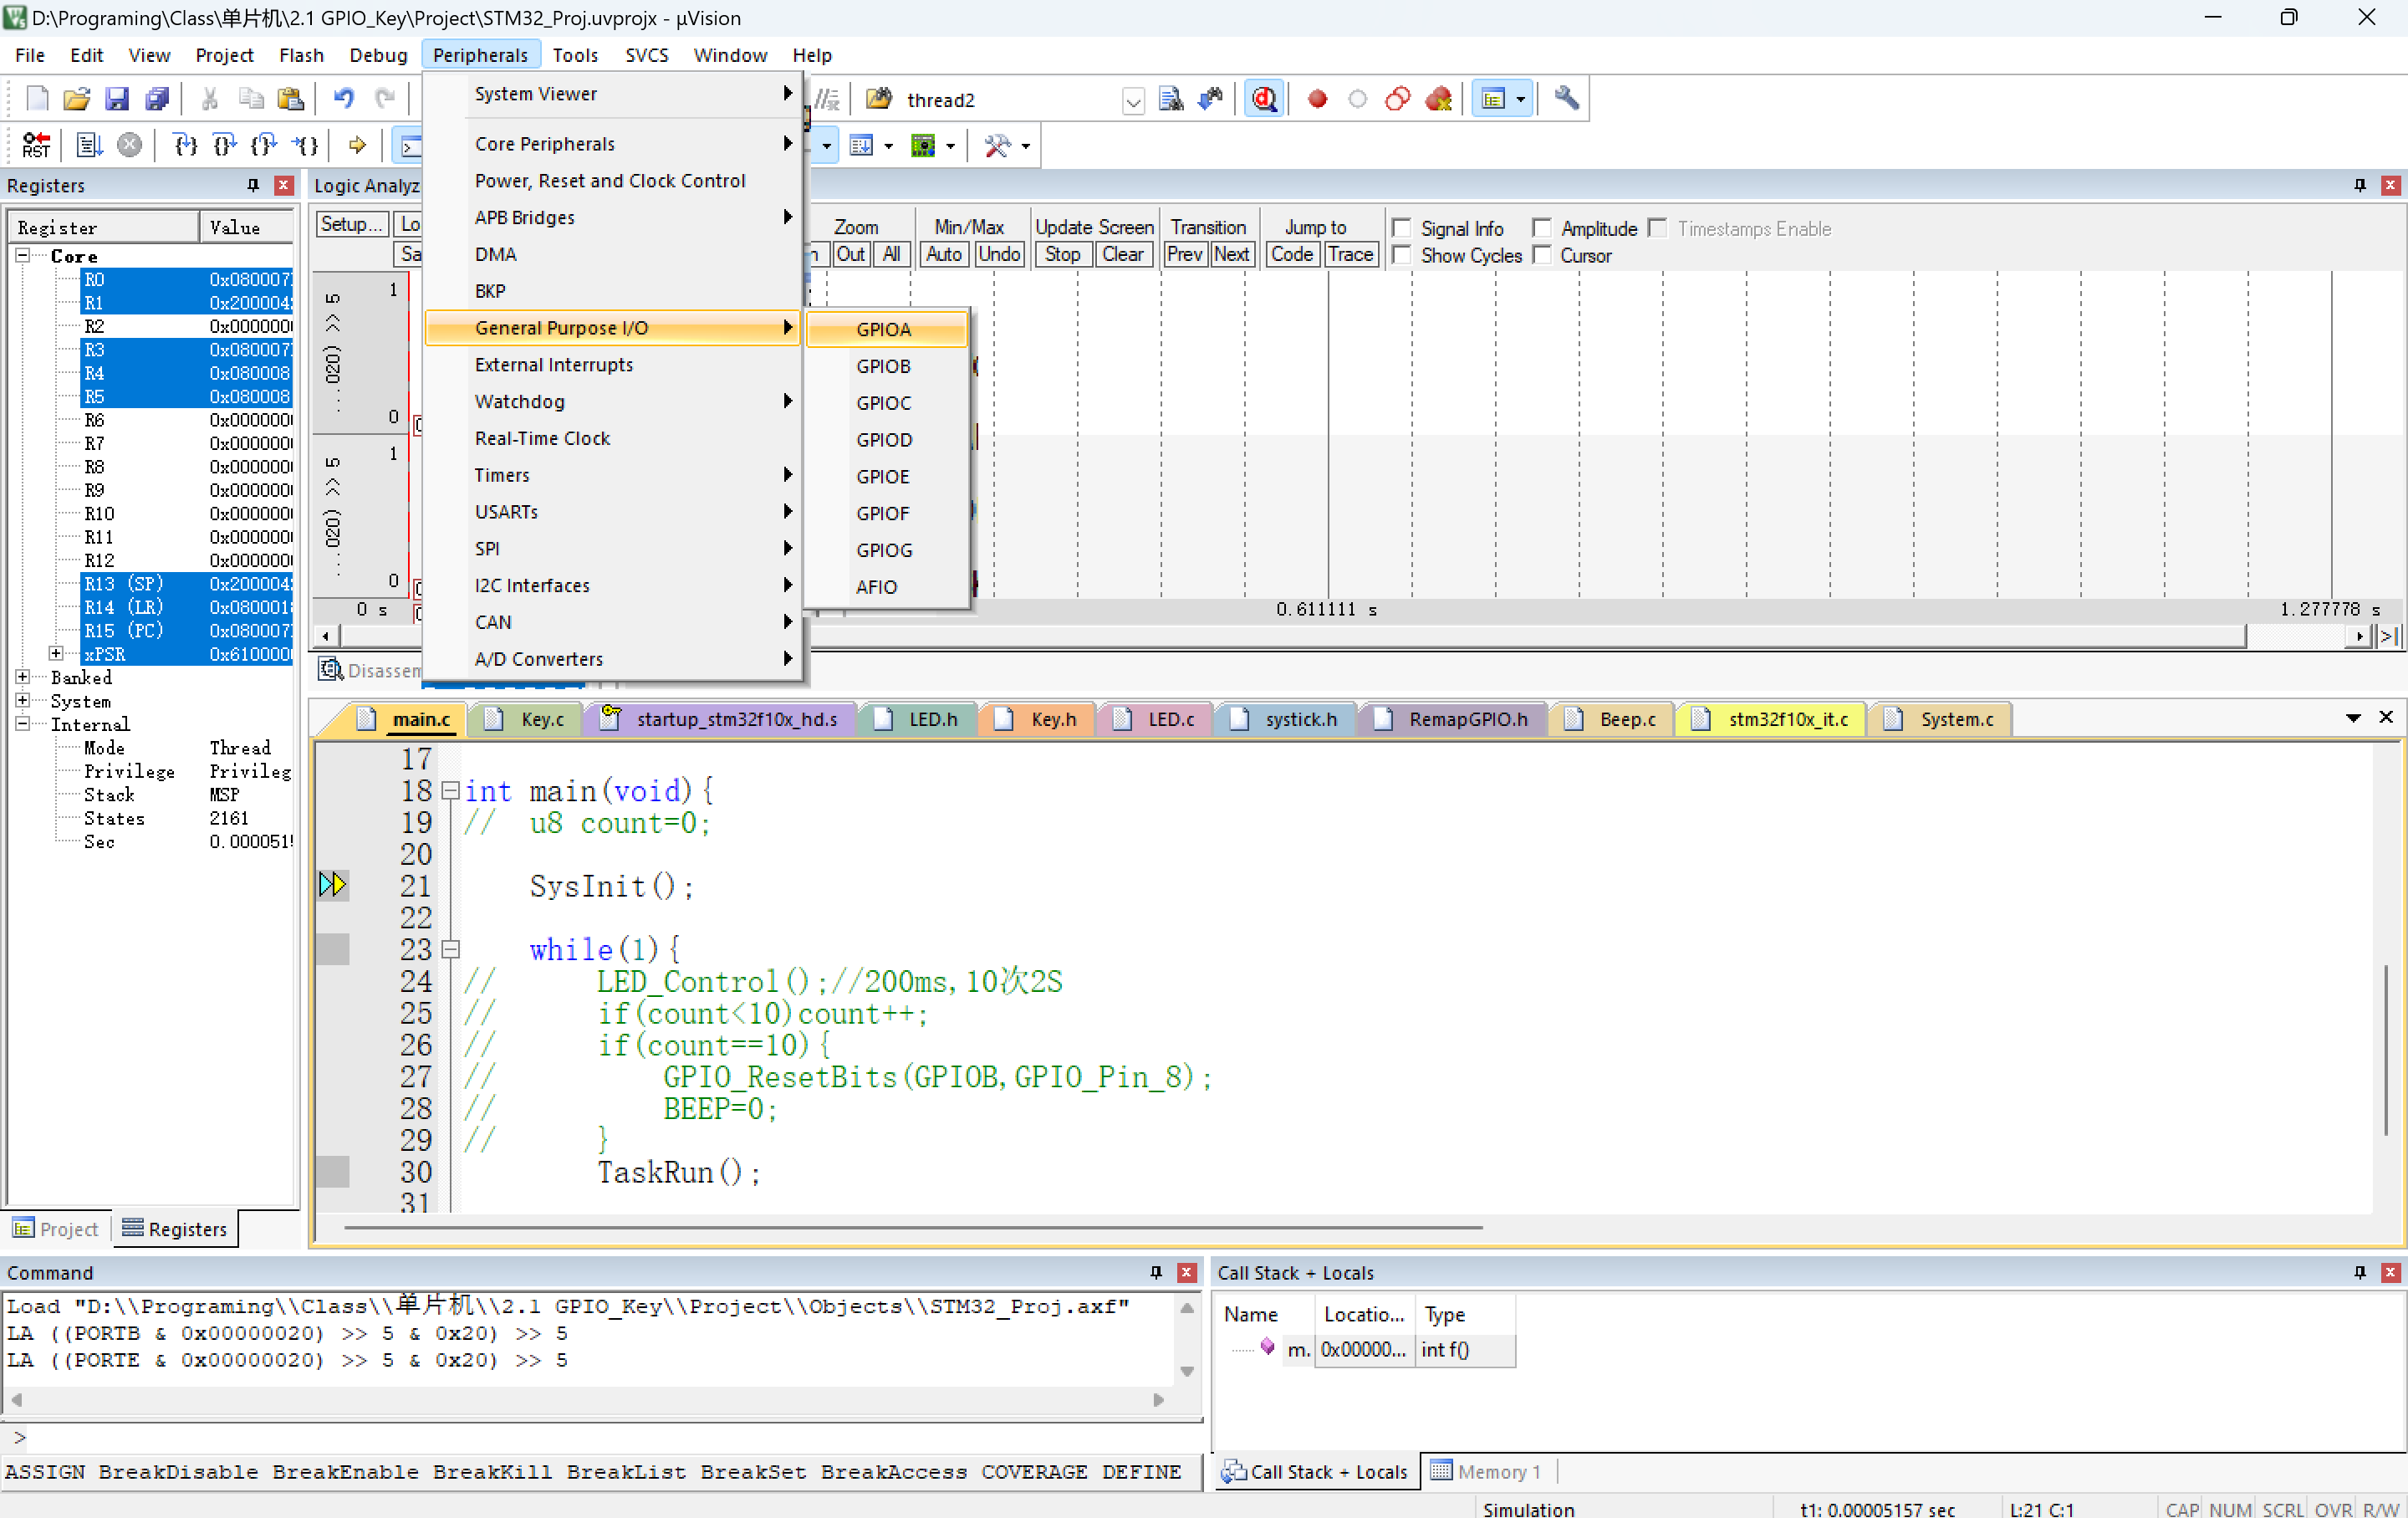This screenshot has width=2408, height=1518.
Task: Click the Cut scissors icon
Action: pyautogui.click(x=210, y=99)
